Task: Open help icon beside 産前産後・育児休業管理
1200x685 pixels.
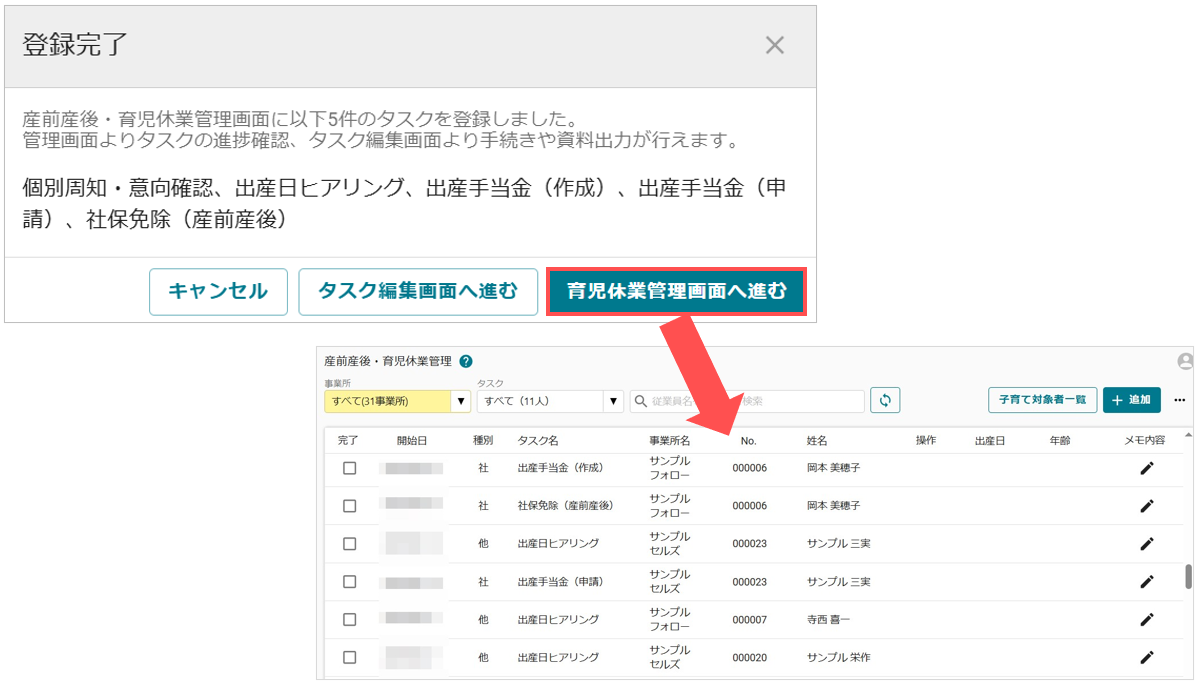Action: point(466,362)
